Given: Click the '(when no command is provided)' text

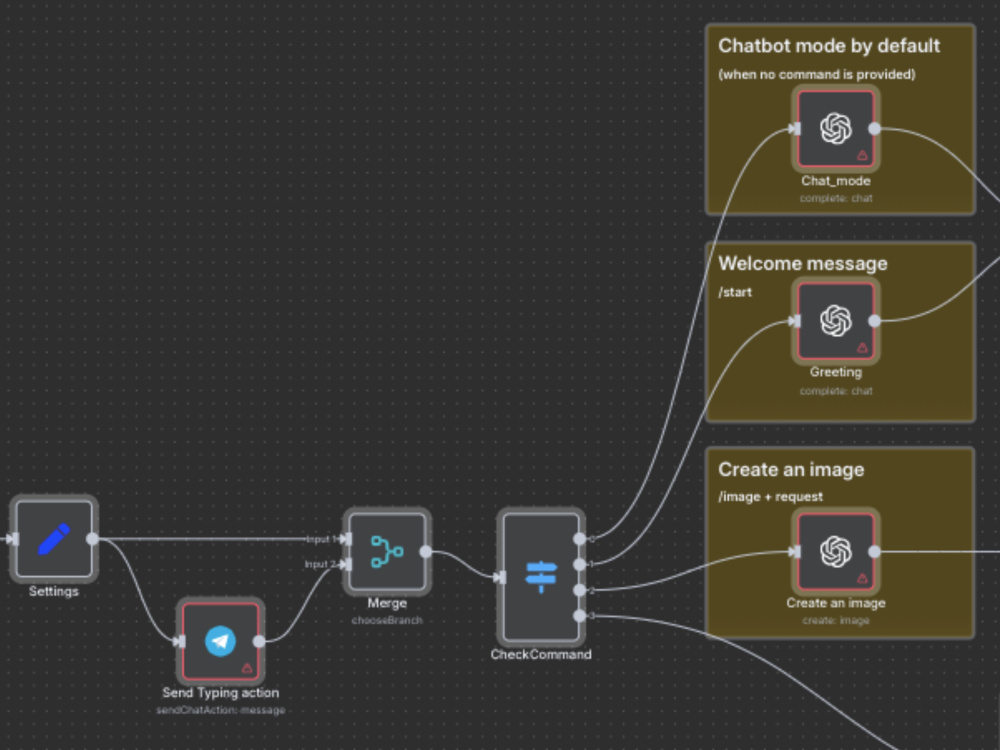Looking at the screenshot, I should (817, 75).
